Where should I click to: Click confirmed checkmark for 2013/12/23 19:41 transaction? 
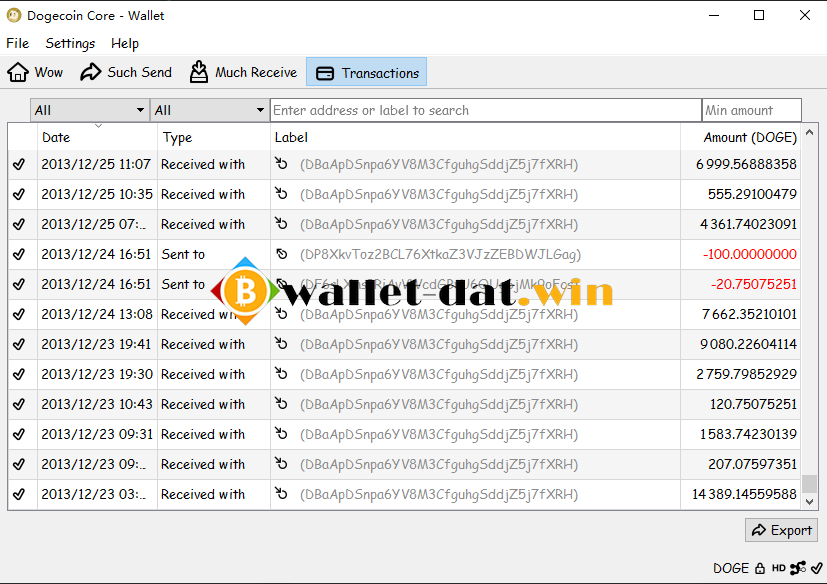click(19, 344)
